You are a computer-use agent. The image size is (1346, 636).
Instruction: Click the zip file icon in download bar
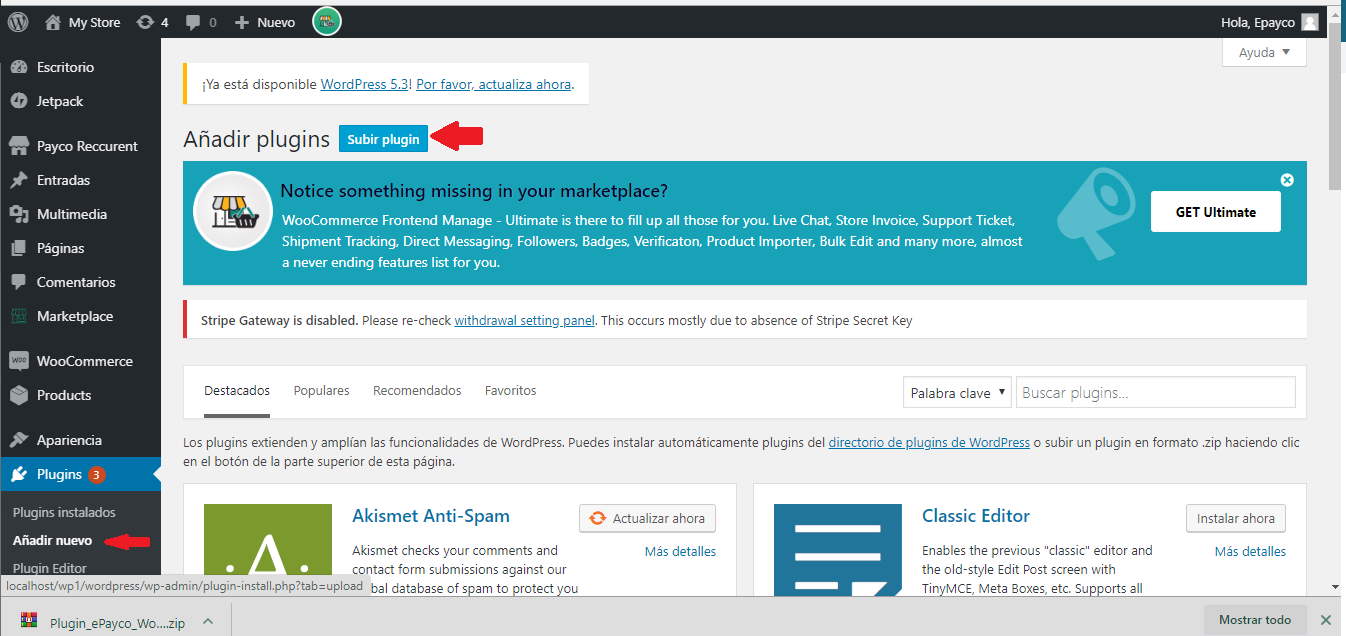click(30, 621)
